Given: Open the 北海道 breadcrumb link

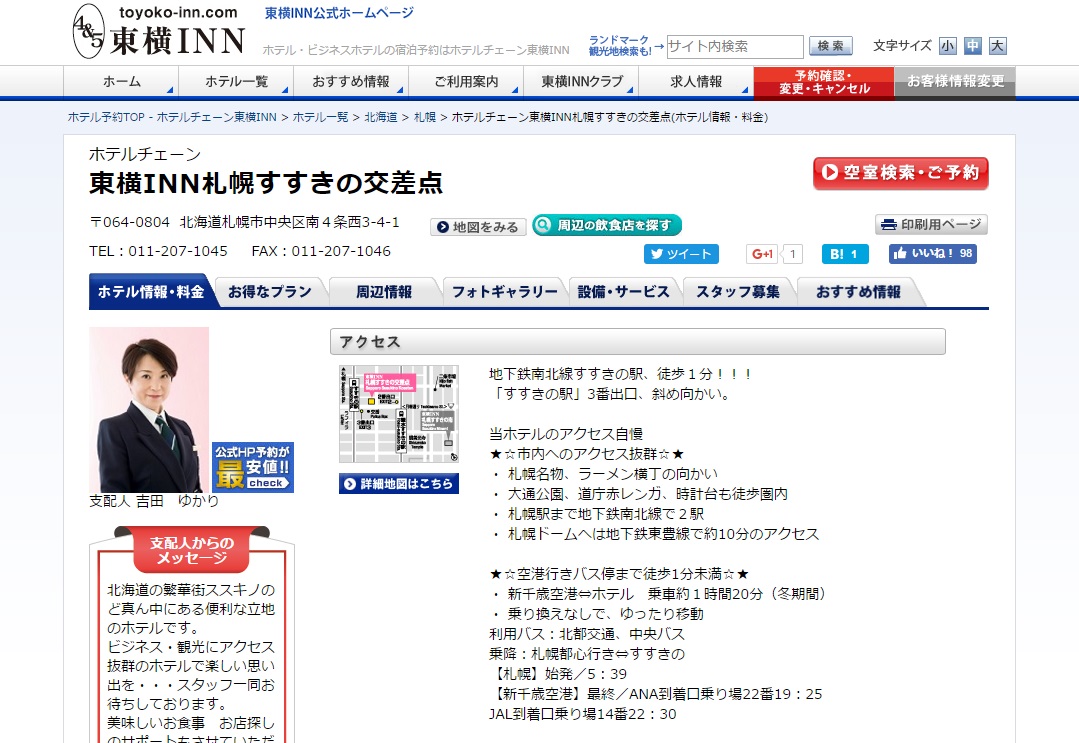Looking at the screenshot, I should (x=381, y=118).
